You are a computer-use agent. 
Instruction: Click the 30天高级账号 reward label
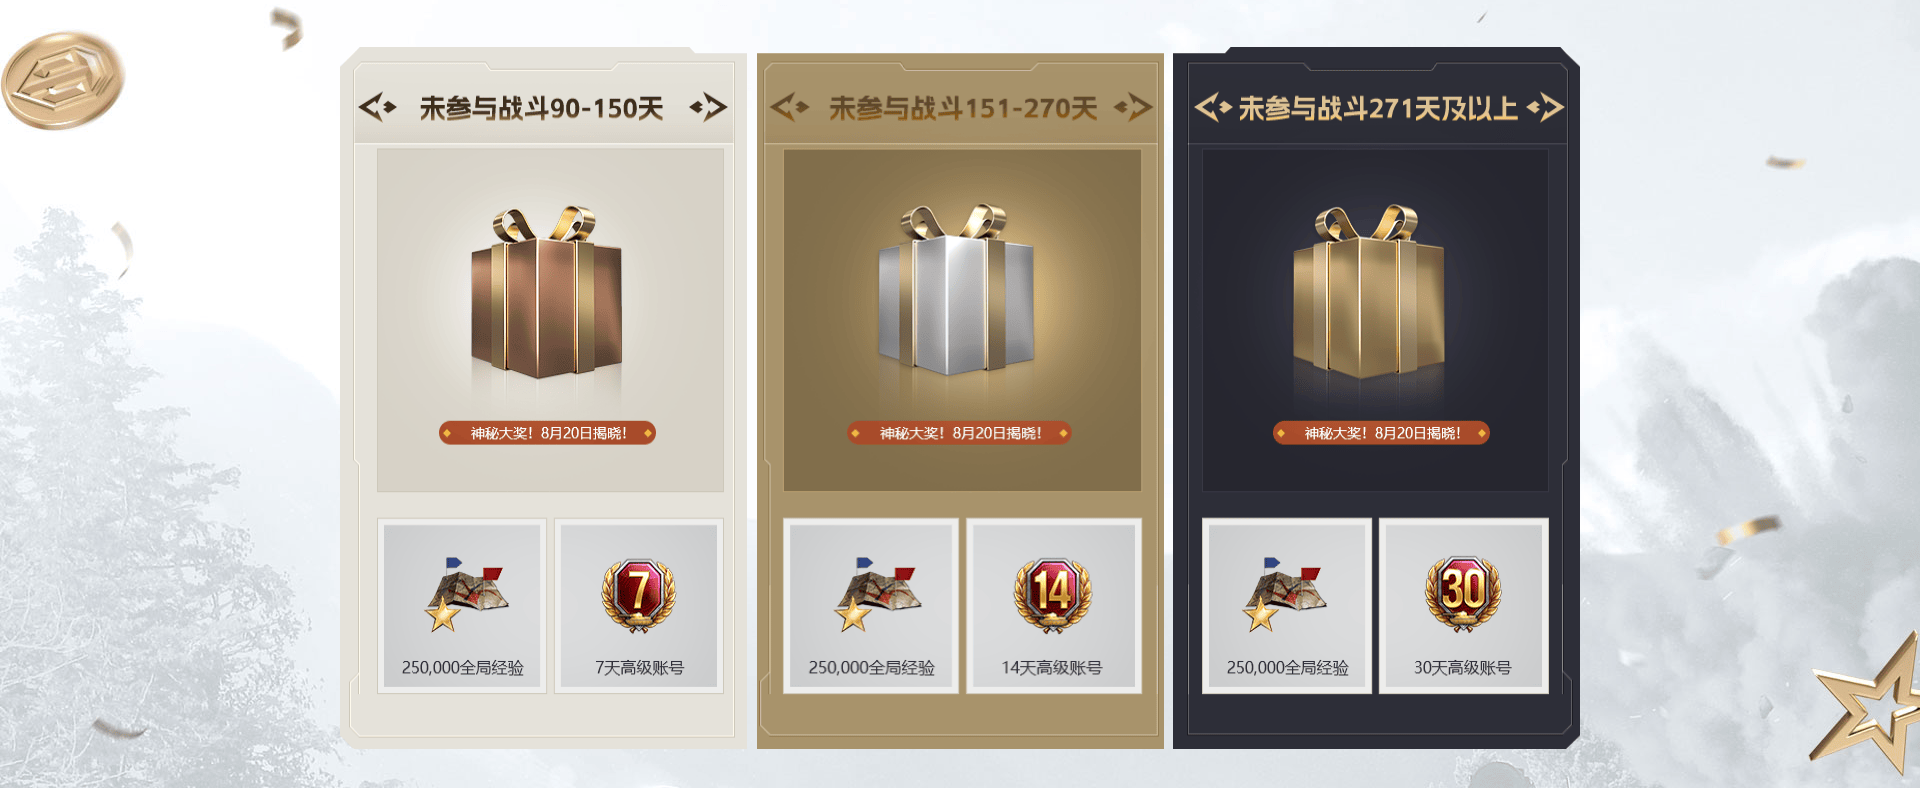point(1463,668)
